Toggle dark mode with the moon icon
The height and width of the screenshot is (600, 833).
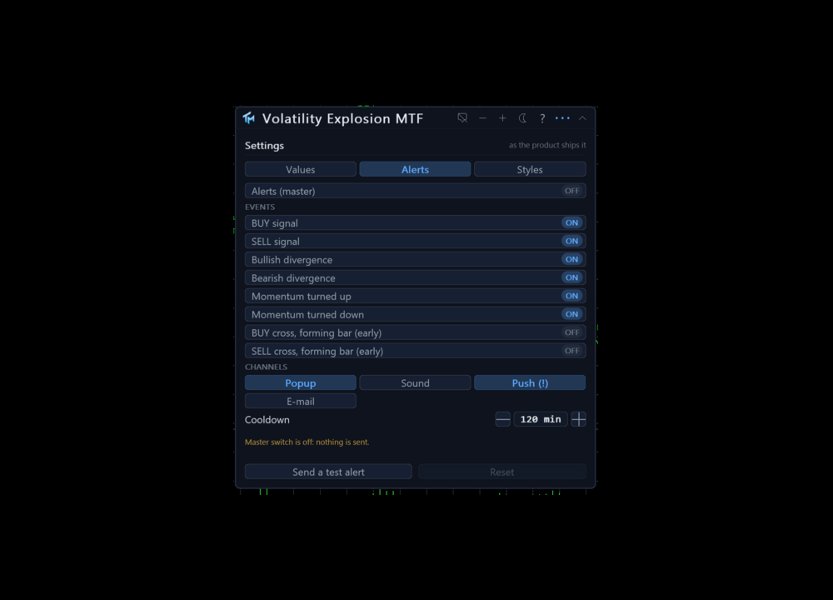[x=523, y=118]
